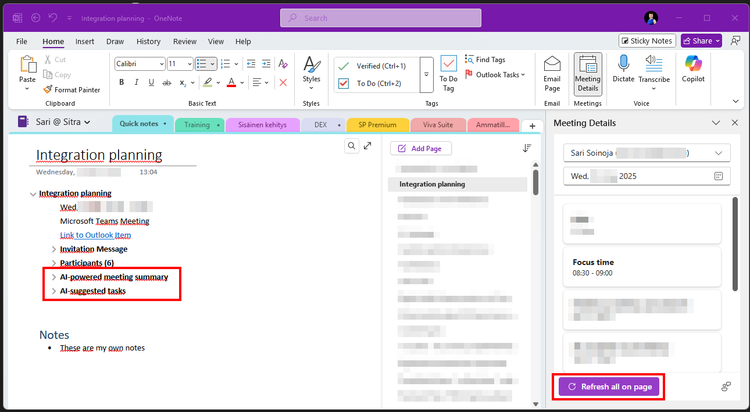Open the meeting date picker calendar icon
Viewport: 750px width, 412px height.
click(x=718, y=176)
